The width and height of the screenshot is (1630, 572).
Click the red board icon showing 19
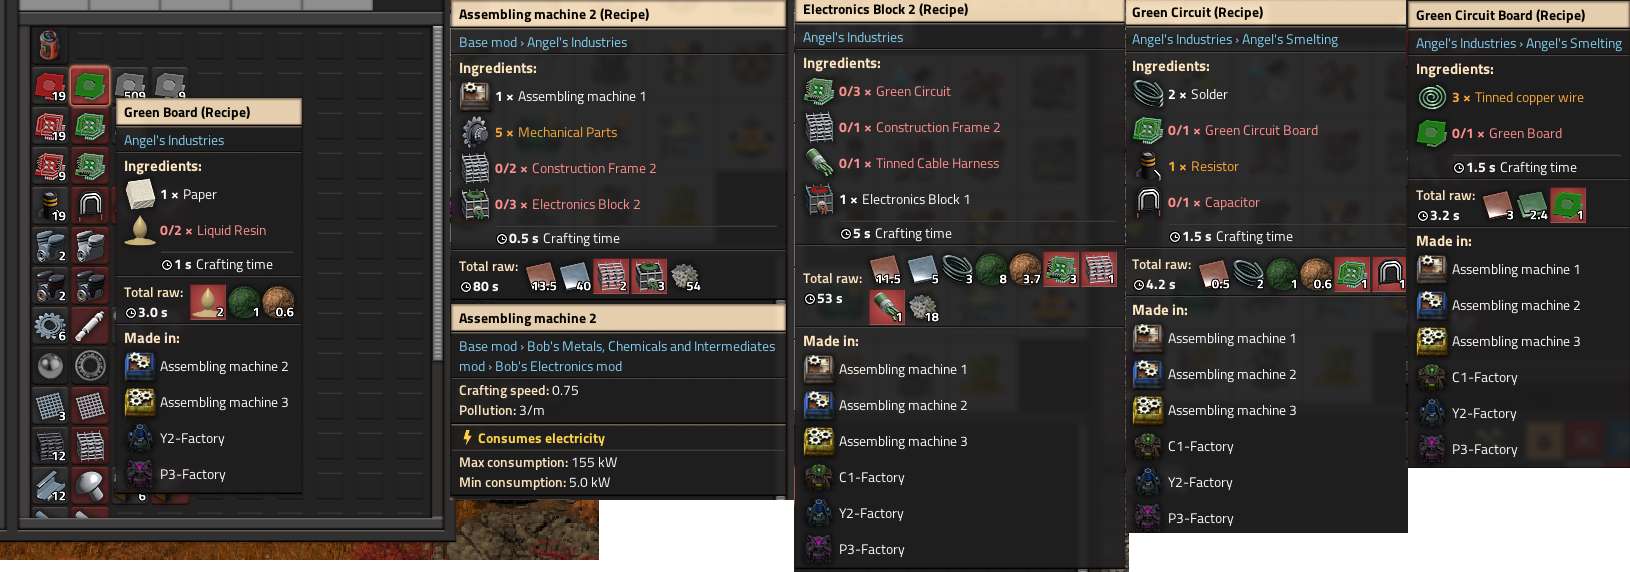point(50,87)
